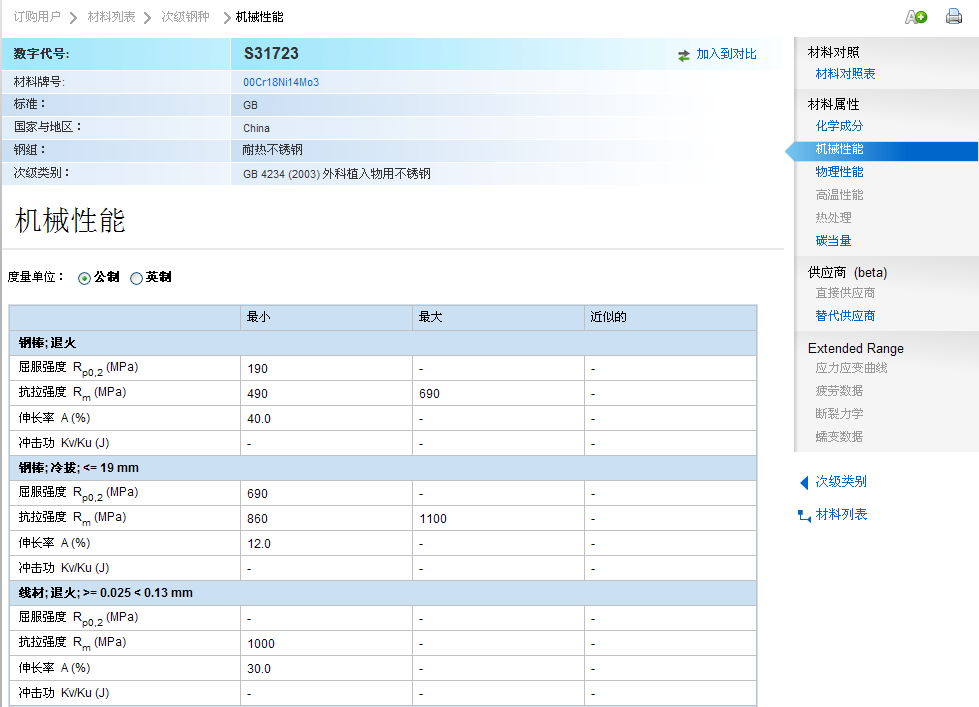This screenshot has height=707, width=979.
Task: Go to 材料列表 in the breadcrumb
Action: click(x=111, y=18)
